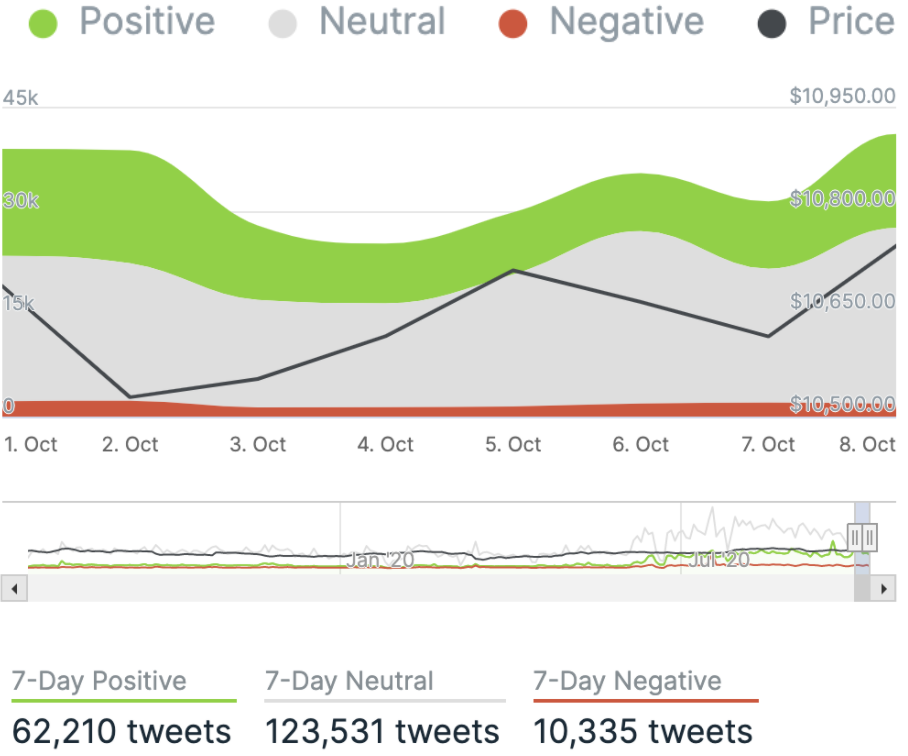Click the gray Neutral legend dot
Viewport: 908px width, 756px height.
[284, 22]
